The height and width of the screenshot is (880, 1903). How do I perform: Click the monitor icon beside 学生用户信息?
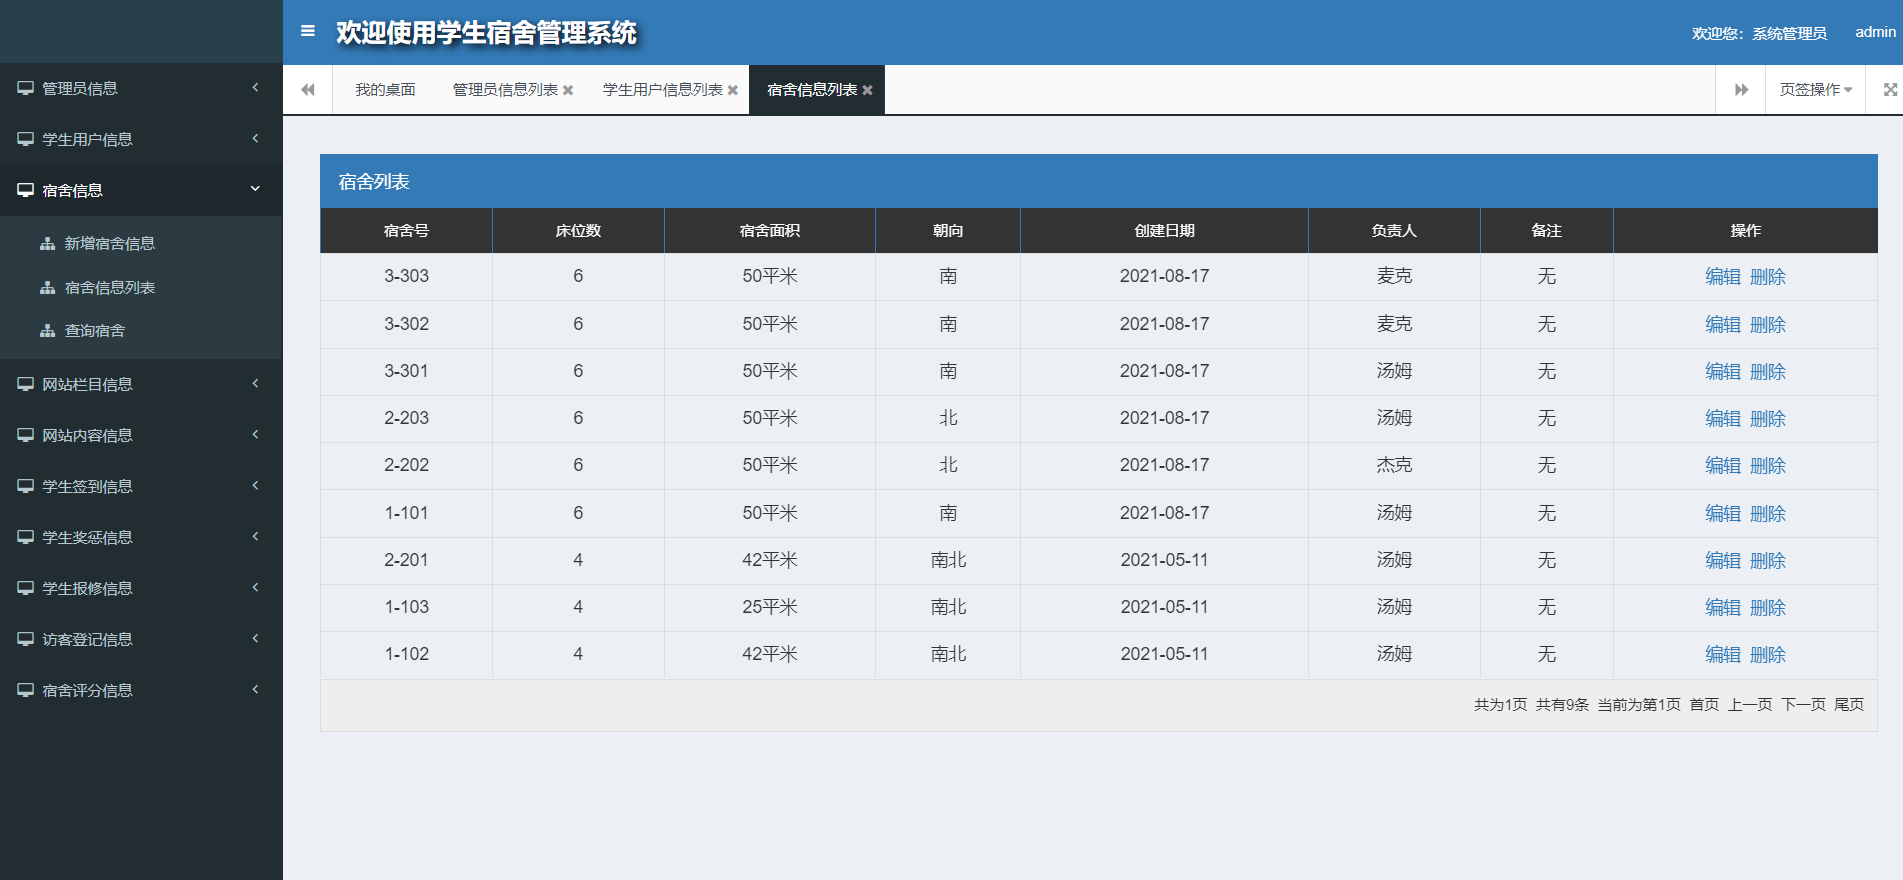pos(25,139)
